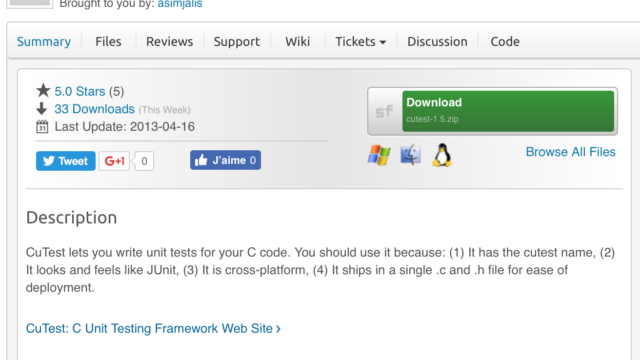The image size is (640, 360).
Task: Open asimjalis author profile link
Action: 180,4
